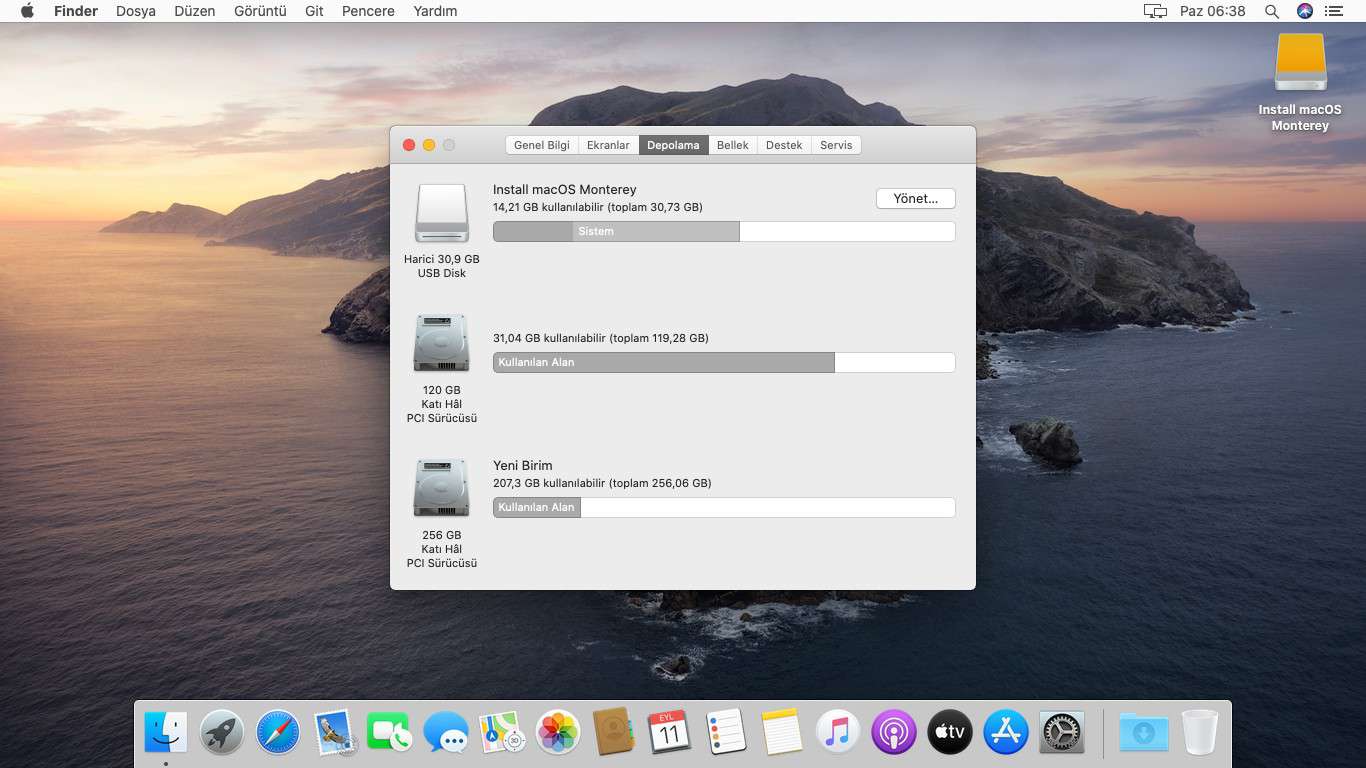The height and width of the screenshot is (768, 1366).
Task: Launch Launchpad from the Dock
Action: [222, 732]
